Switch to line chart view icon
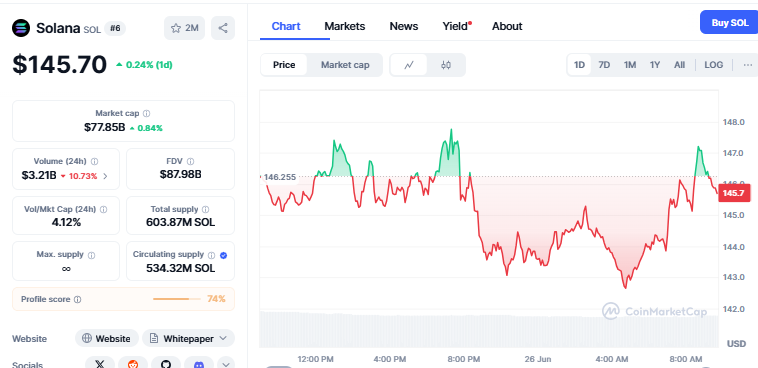The height and width of the screenshot is (368, 758). tap(409, 65)
